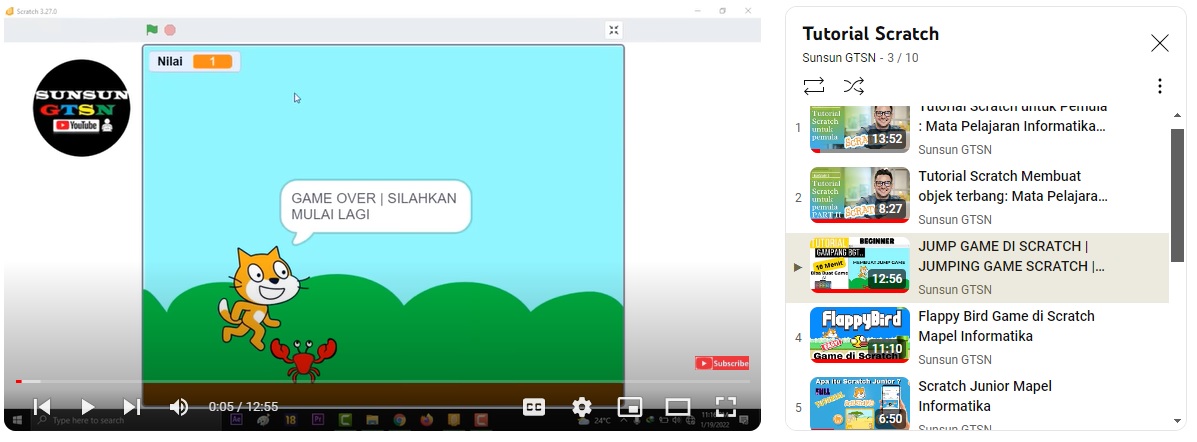Select 'Scratch Junior Mapel Informatika' title
Screen dimensions: 1197x442
[986, 396]
